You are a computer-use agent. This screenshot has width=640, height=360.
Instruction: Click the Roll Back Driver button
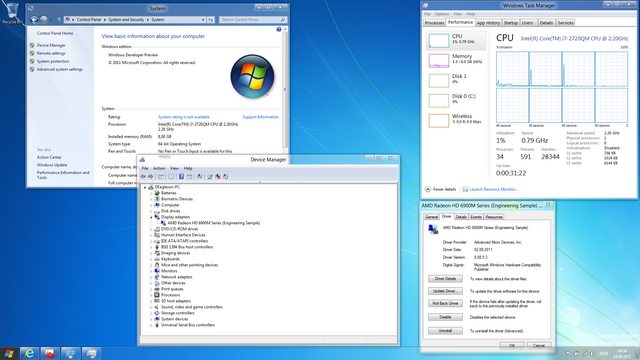click(445, 303)
